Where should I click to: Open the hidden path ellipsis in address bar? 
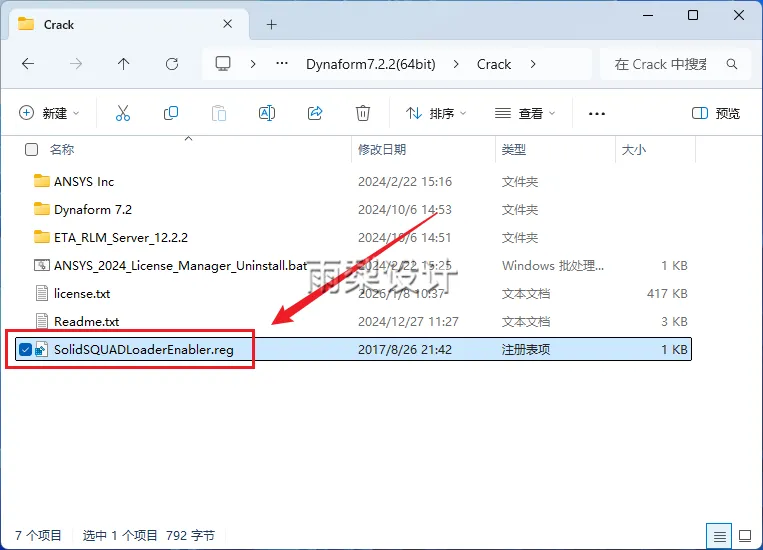(x=282, y=64)
